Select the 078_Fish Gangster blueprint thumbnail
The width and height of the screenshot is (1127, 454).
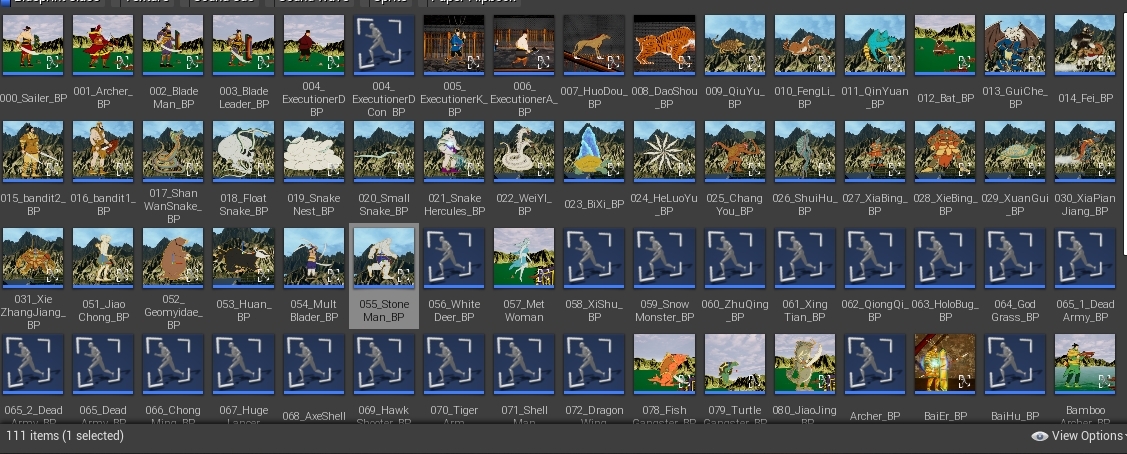664,363
